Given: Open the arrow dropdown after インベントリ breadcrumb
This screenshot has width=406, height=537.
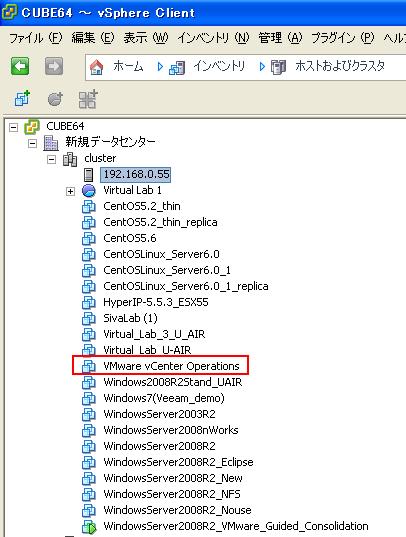Looking at the screenshot, I should pos(262,66).
